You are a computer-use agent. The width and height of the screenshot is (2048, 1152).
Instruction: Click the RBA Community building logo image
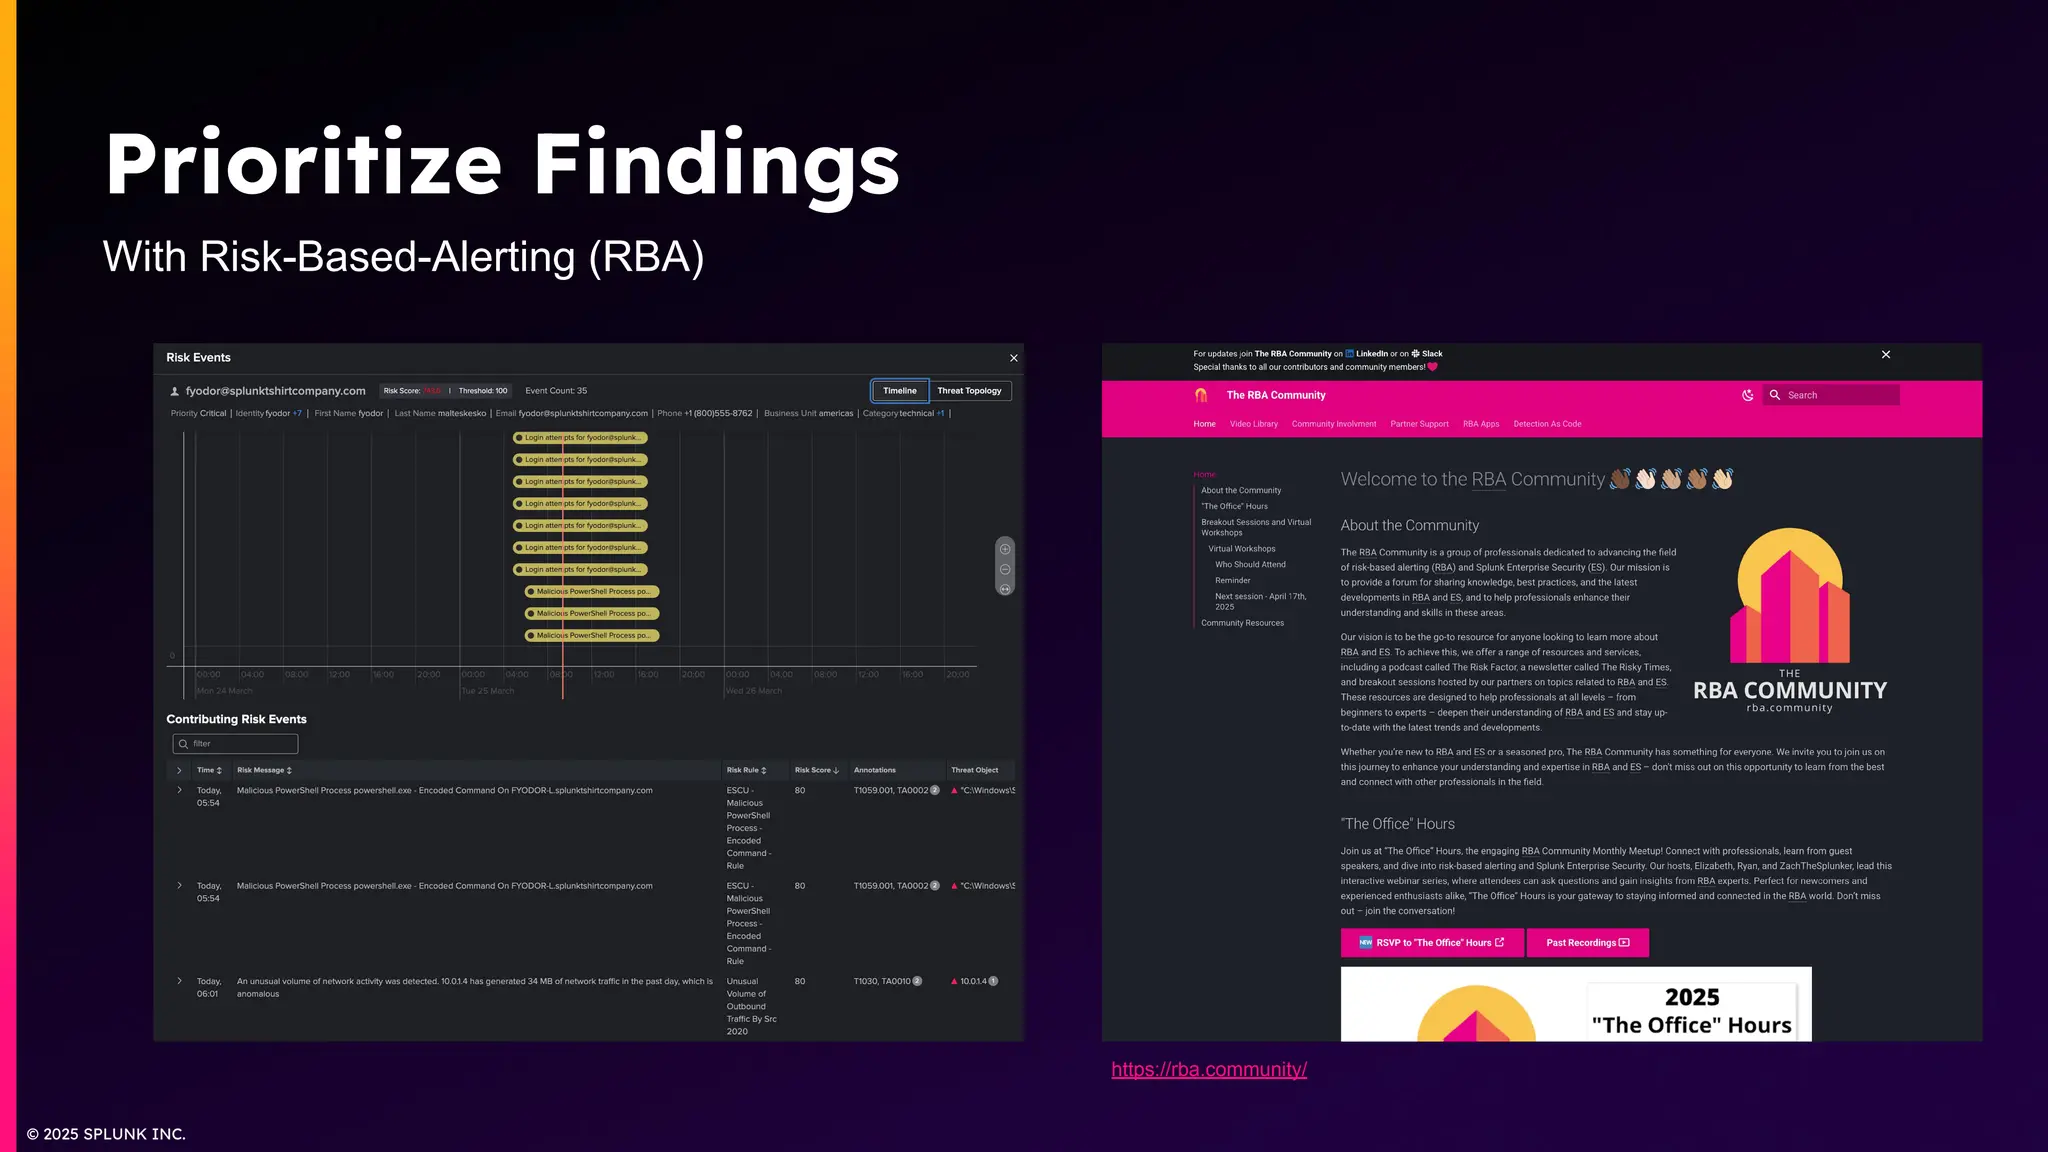1790,620
